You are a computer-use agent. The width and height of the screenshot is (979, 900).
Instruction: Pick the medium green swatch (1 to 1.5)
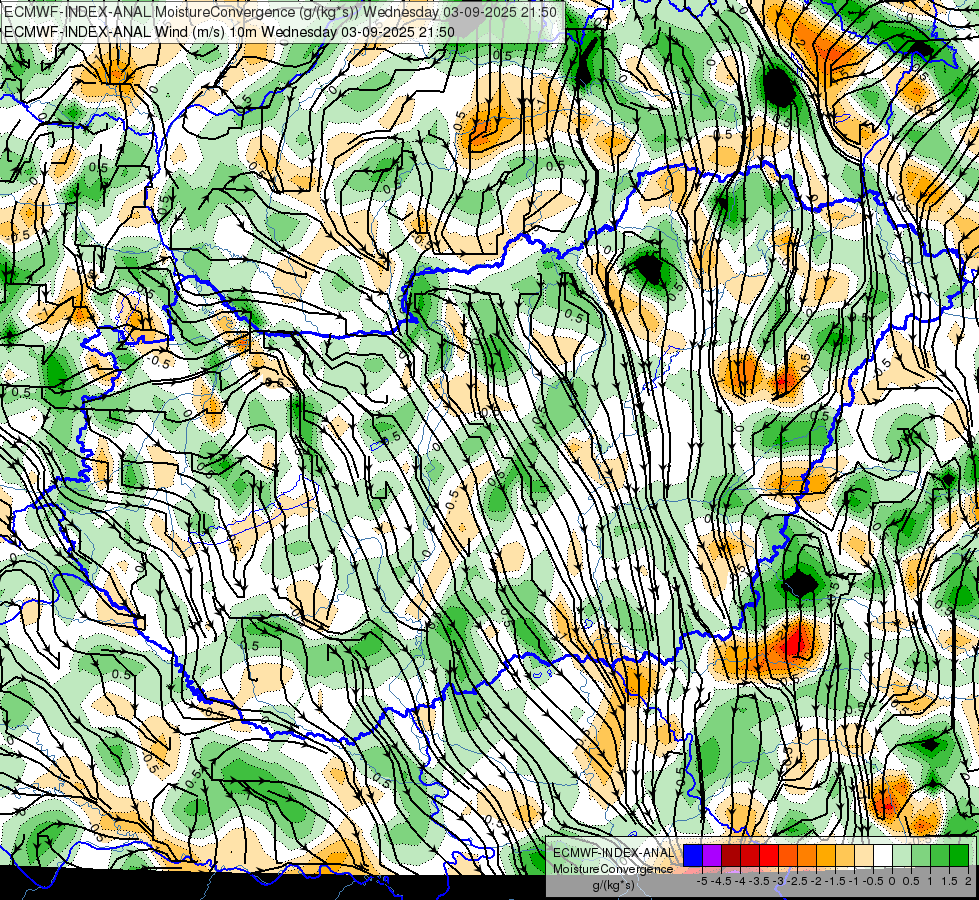(940, 855)
